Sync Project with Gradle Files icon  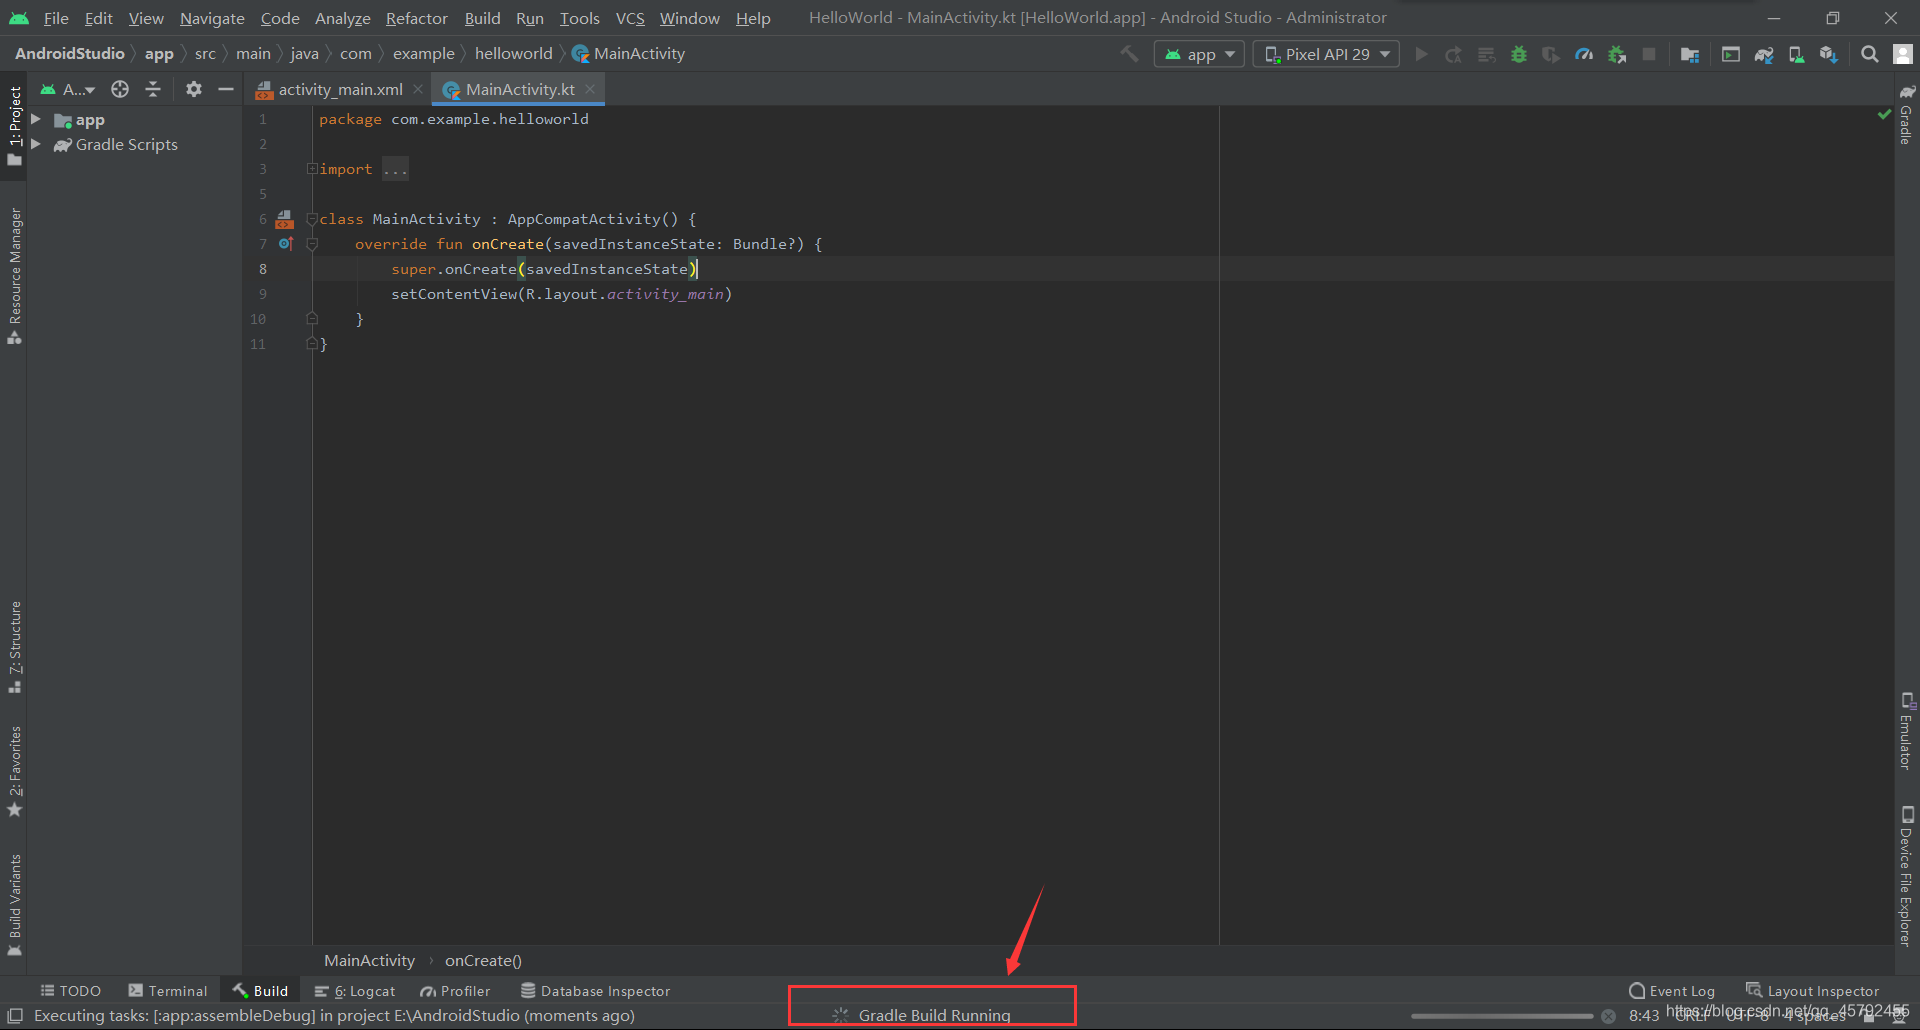(1764, 54)
